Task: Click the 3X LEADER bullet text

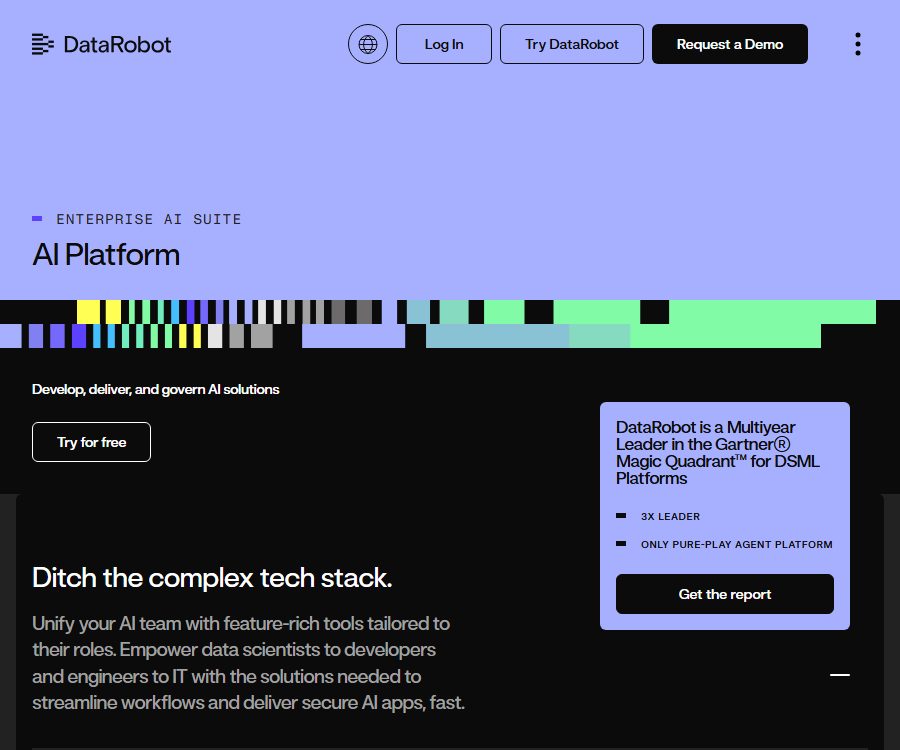Action: click(670, 516)
